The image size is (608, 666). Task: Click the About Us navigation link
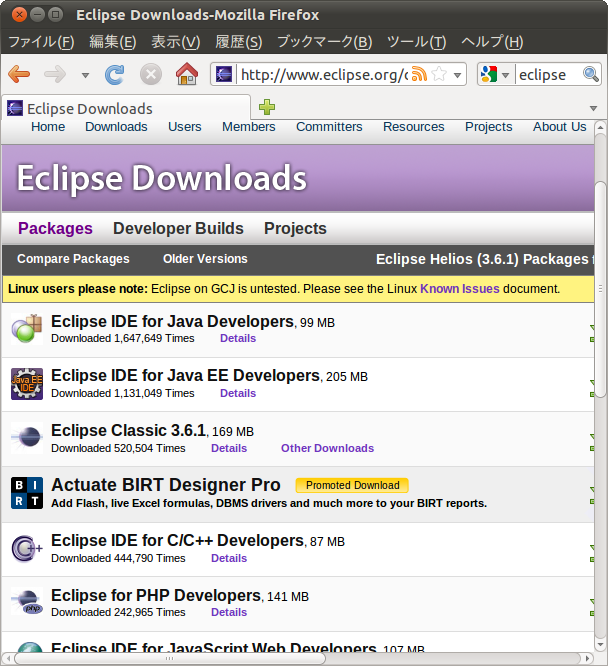tap(560, 127)
